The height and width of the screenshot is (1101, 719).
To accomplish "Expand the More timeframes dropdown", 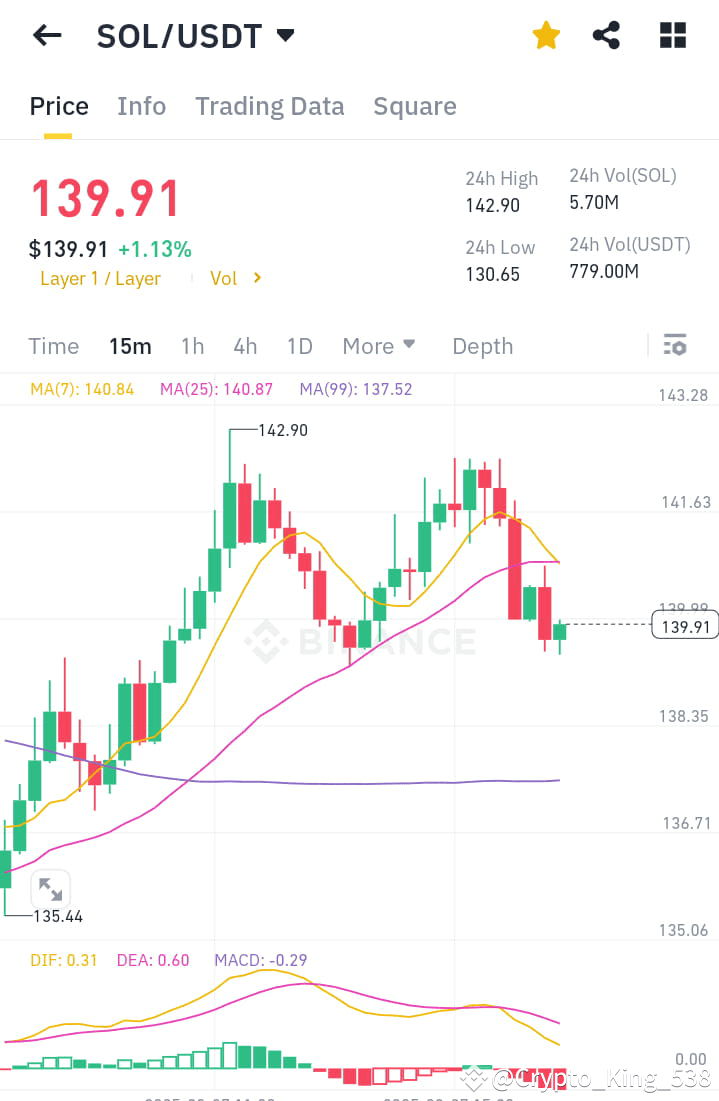I will [x=378, y=346].
